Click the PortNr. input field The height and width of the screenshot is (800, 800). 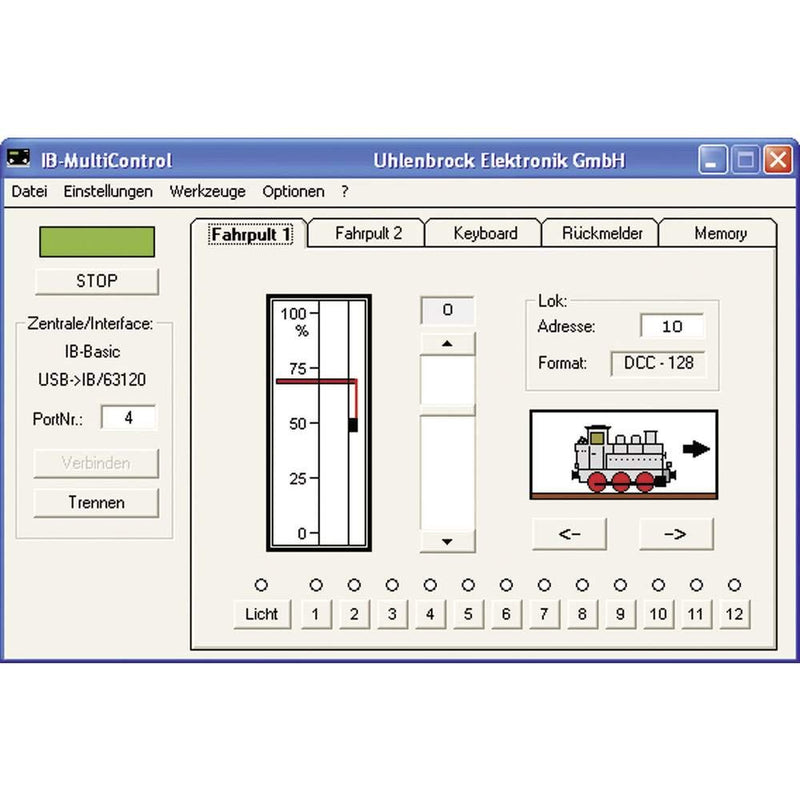pos(129,418)
